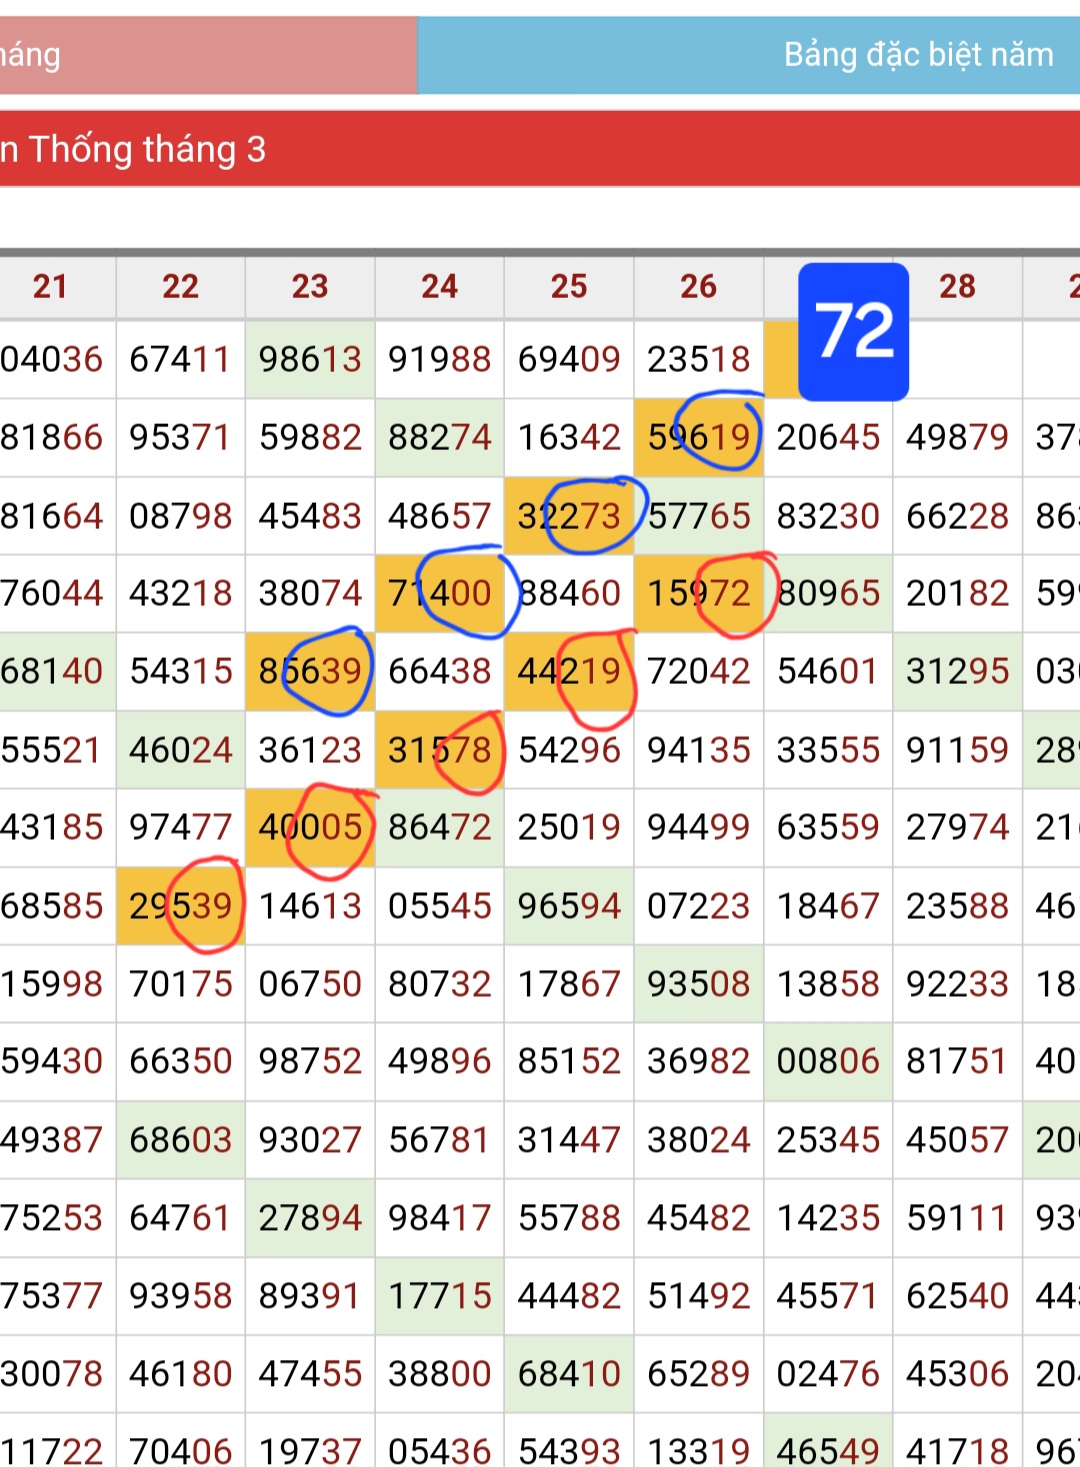Select the number 83230
The height and width of the screenshot is (1467, 1080).
click(828, 516)
